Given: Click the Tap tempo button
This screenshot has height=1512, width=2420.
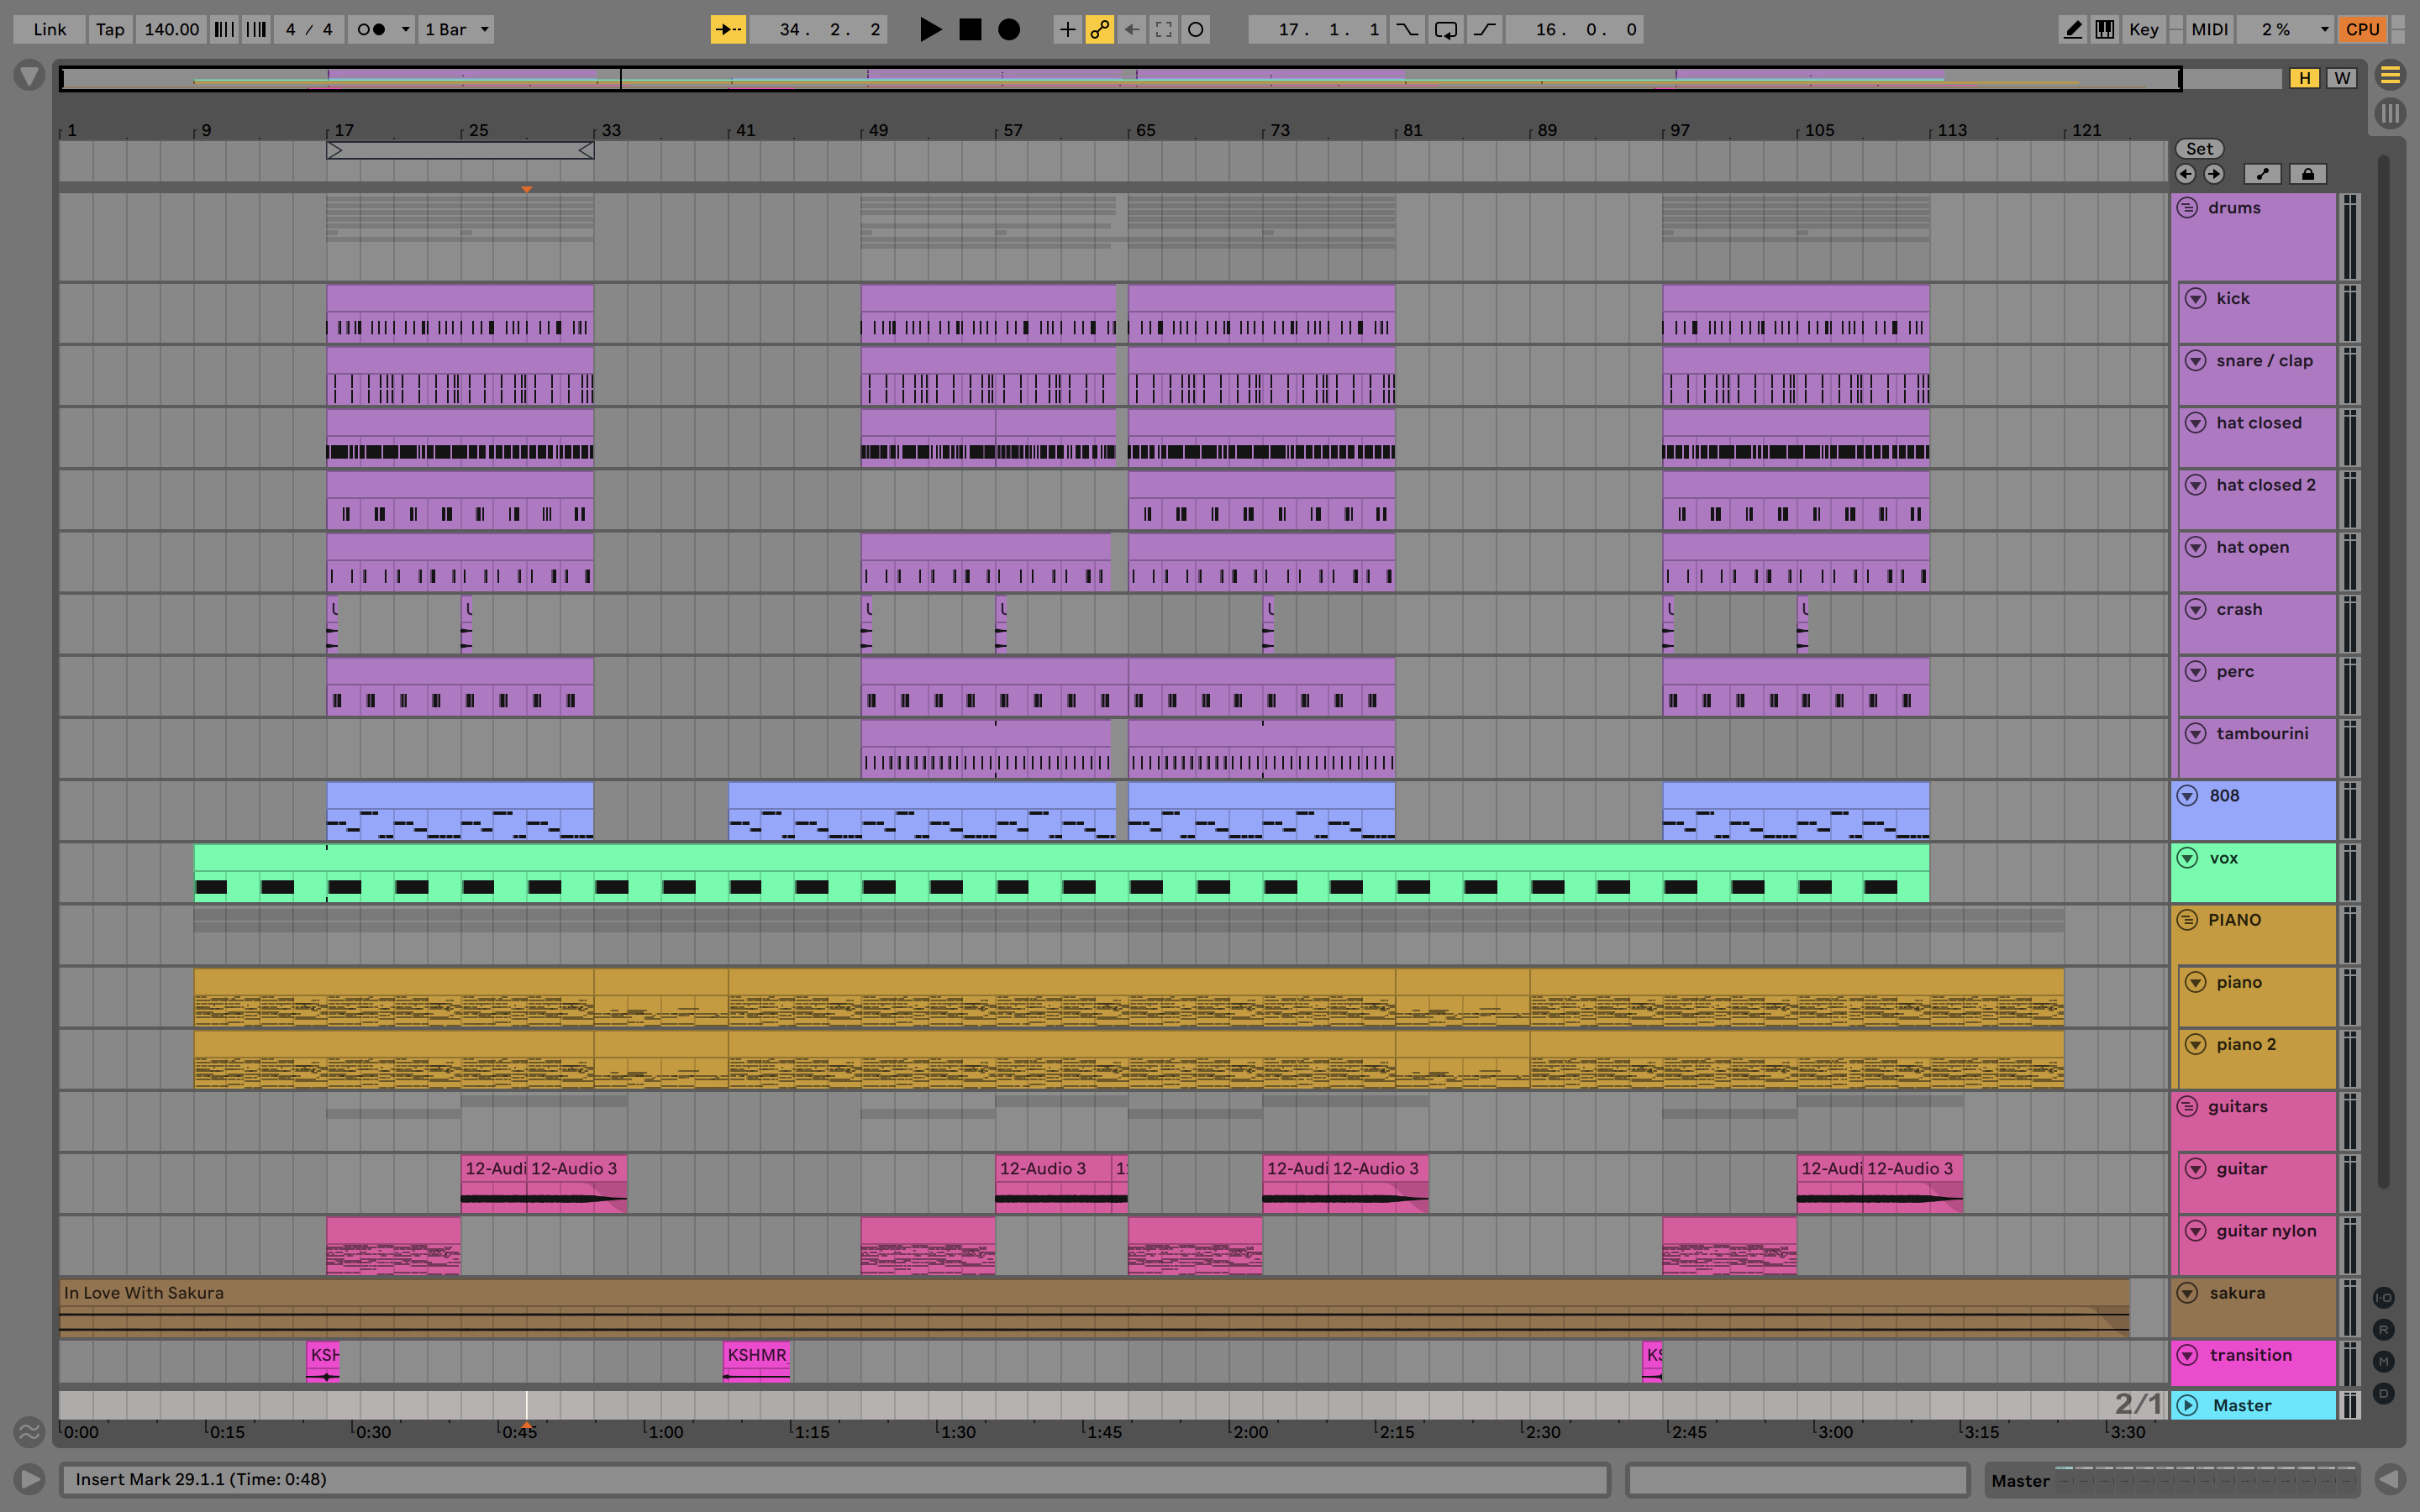Looking at the screenshot, I should [110, 29].
